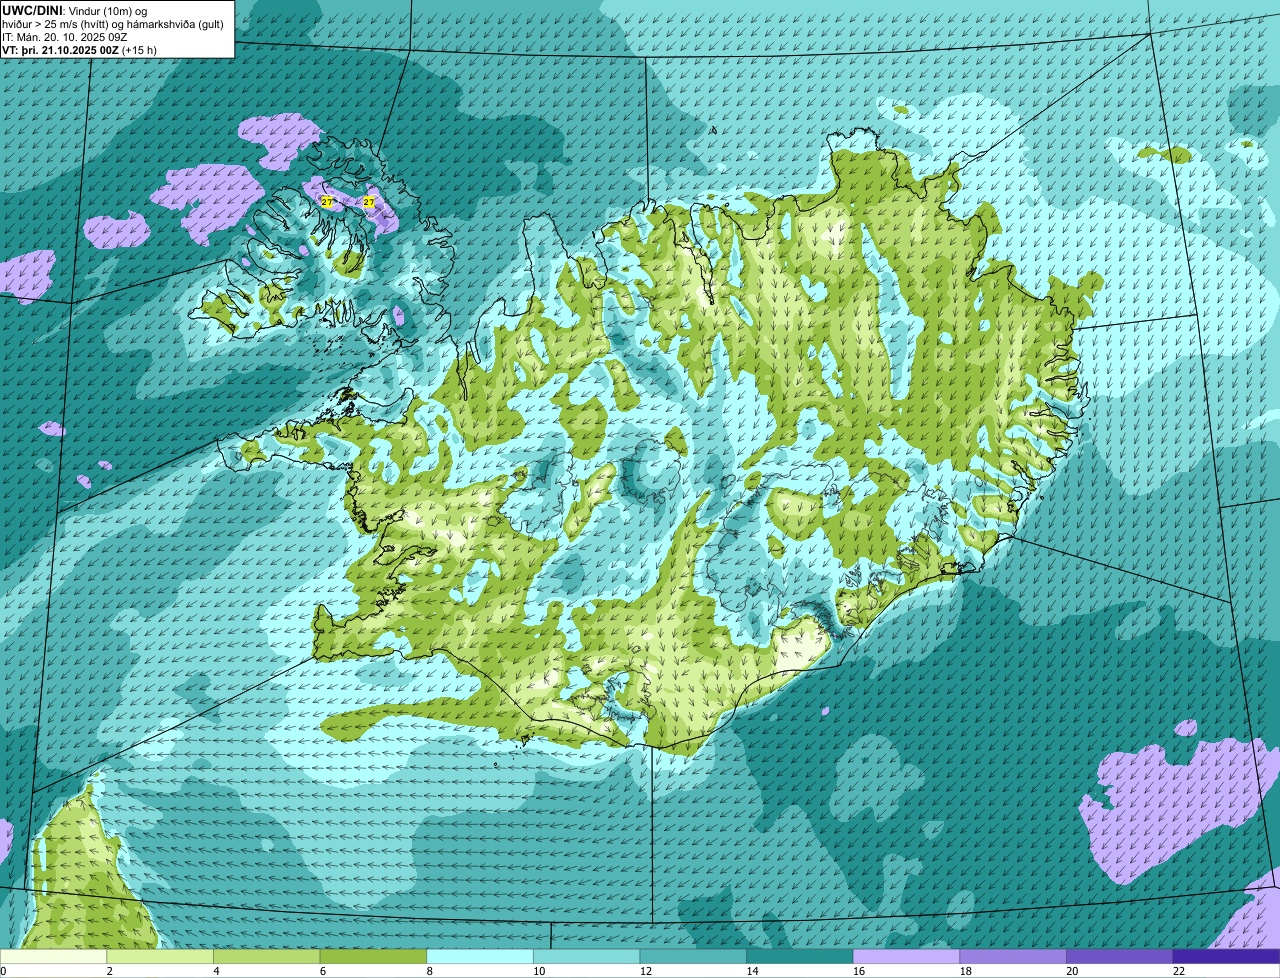The image size is (1280, 978).
Task: Click the "18" label on the color scale
Action: pos(965,971)
